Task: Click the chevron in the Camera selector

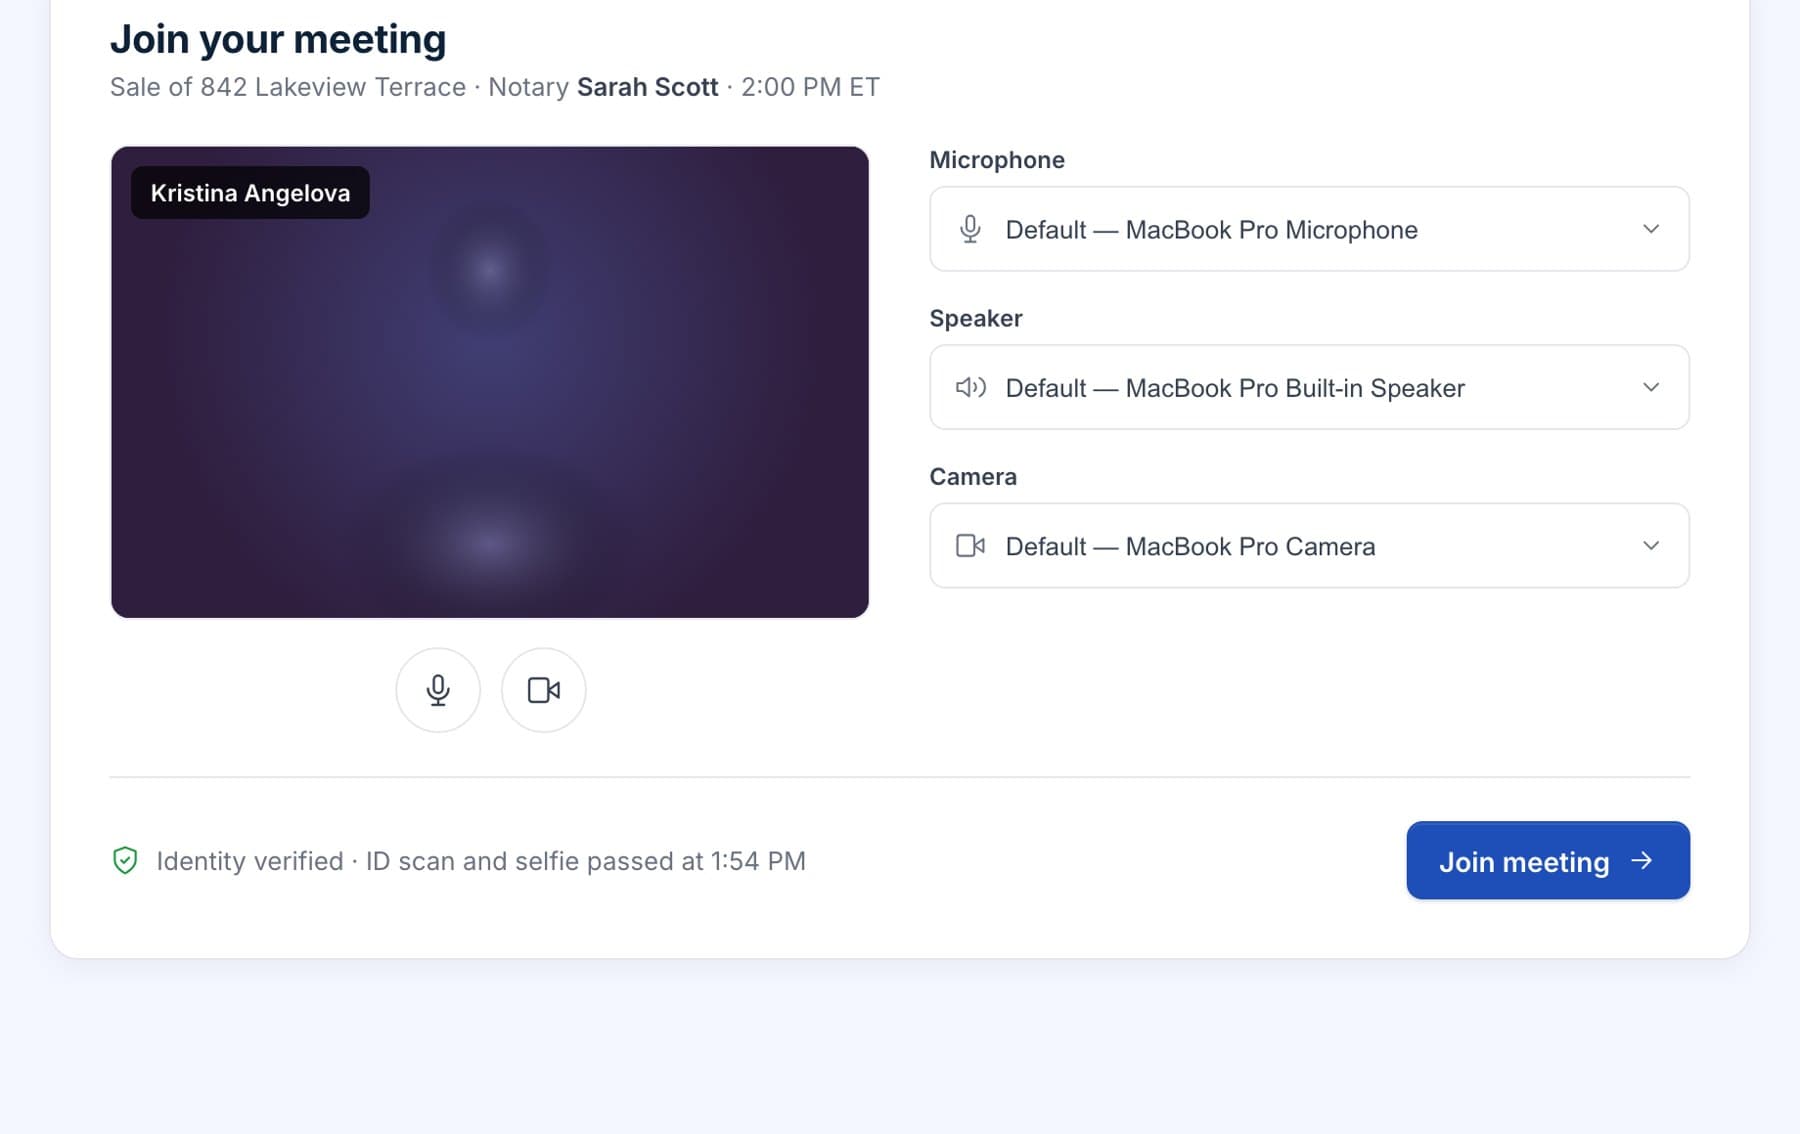Action: click(1651, 546)
